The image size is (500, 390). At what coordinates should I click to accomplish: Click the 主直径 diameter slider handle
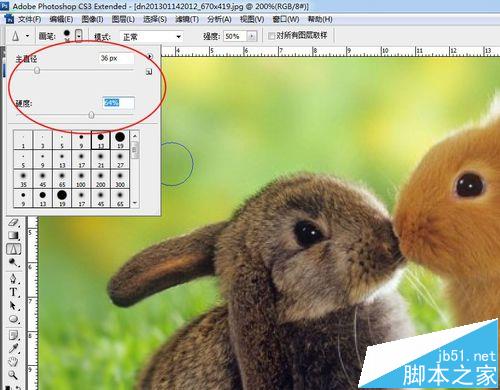37,70
